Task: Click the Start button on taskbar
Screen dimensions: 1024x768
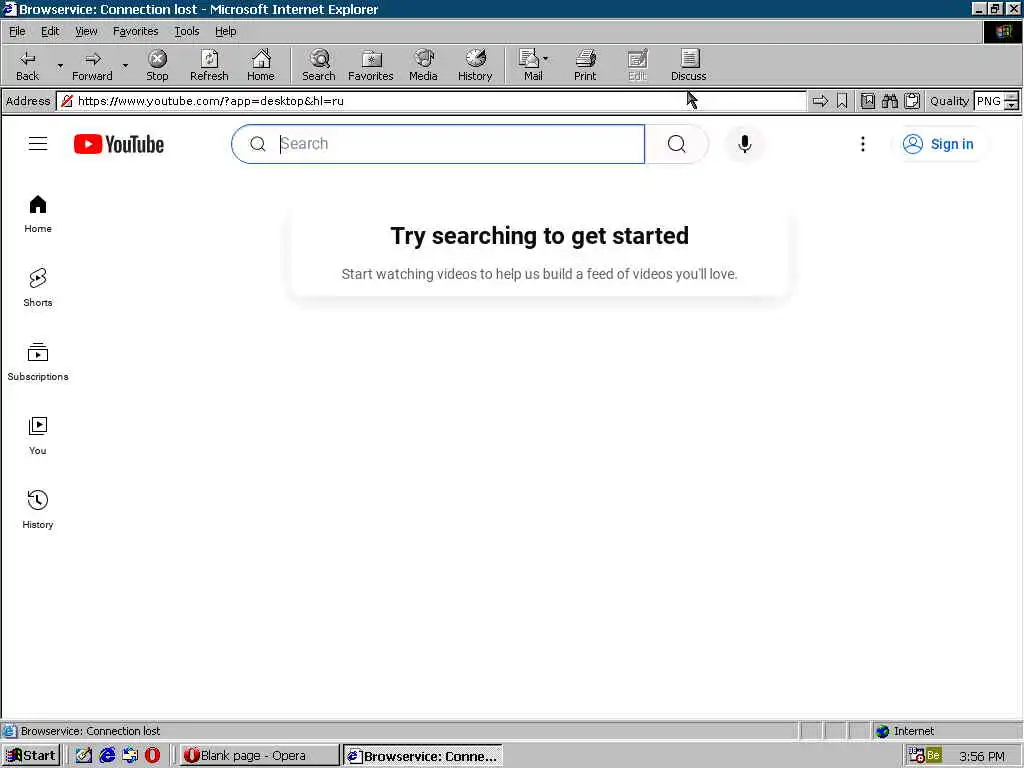Action: click(x=31, y=756)
